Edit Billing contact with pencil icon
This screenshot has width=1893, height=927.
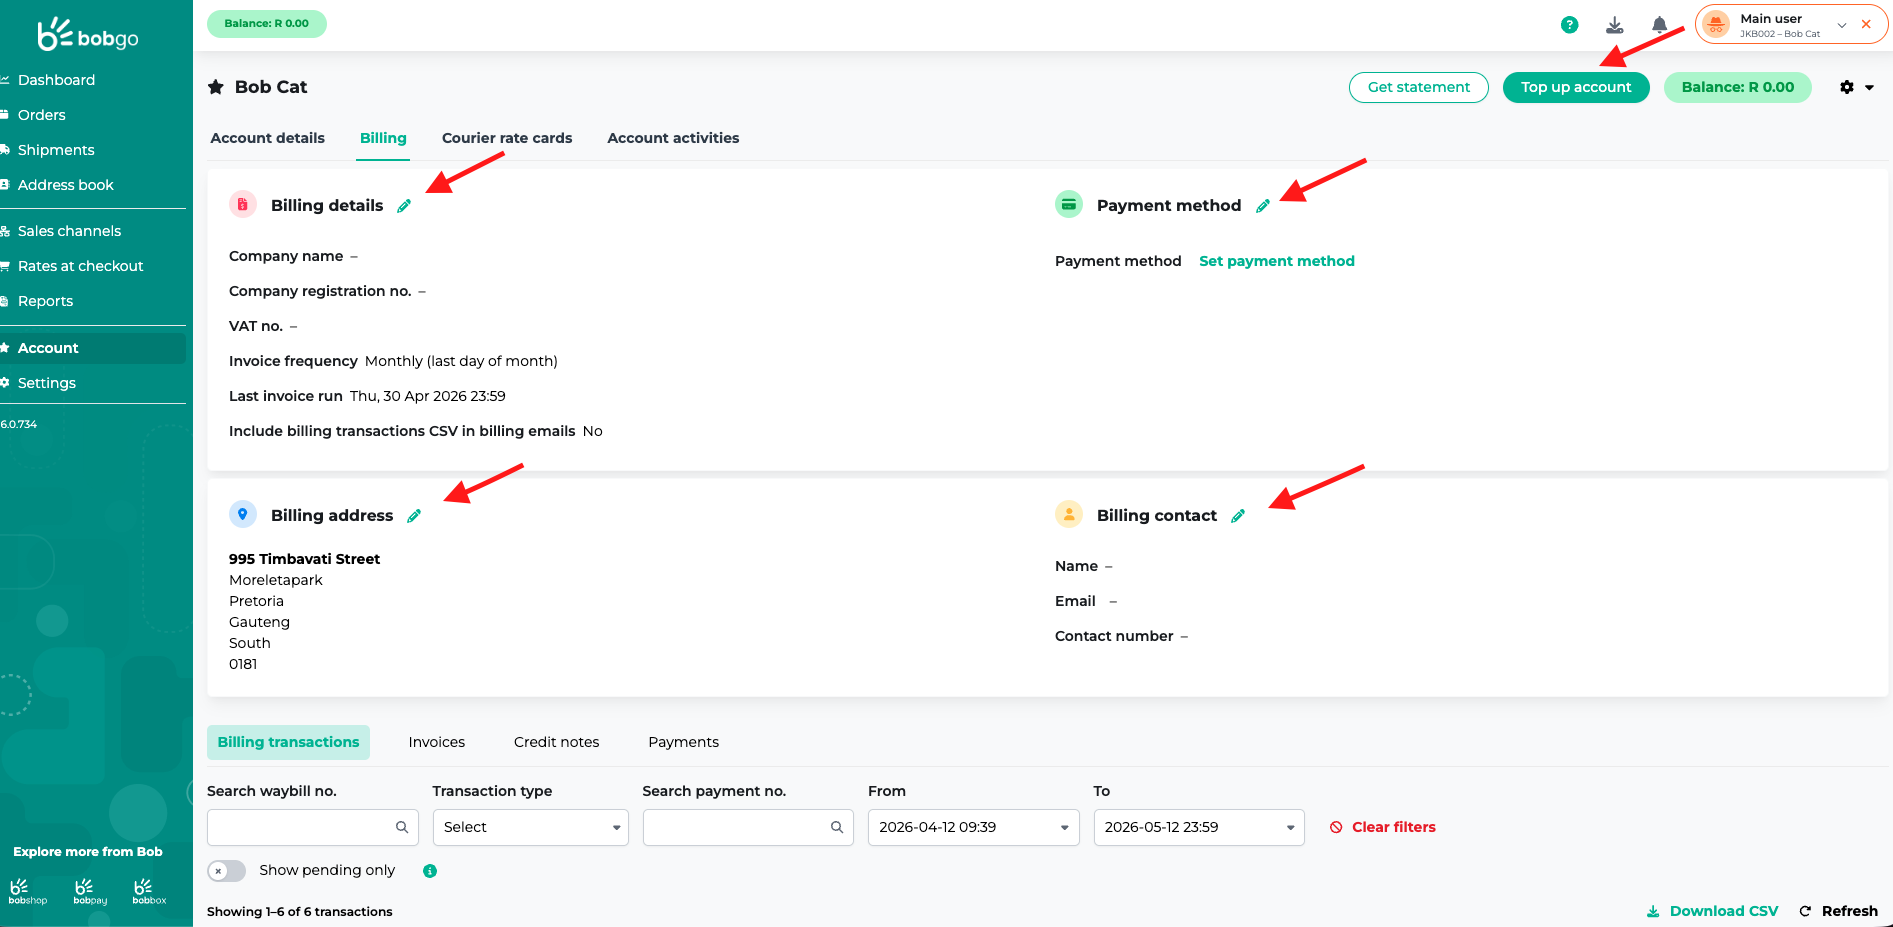[1238, 516]
